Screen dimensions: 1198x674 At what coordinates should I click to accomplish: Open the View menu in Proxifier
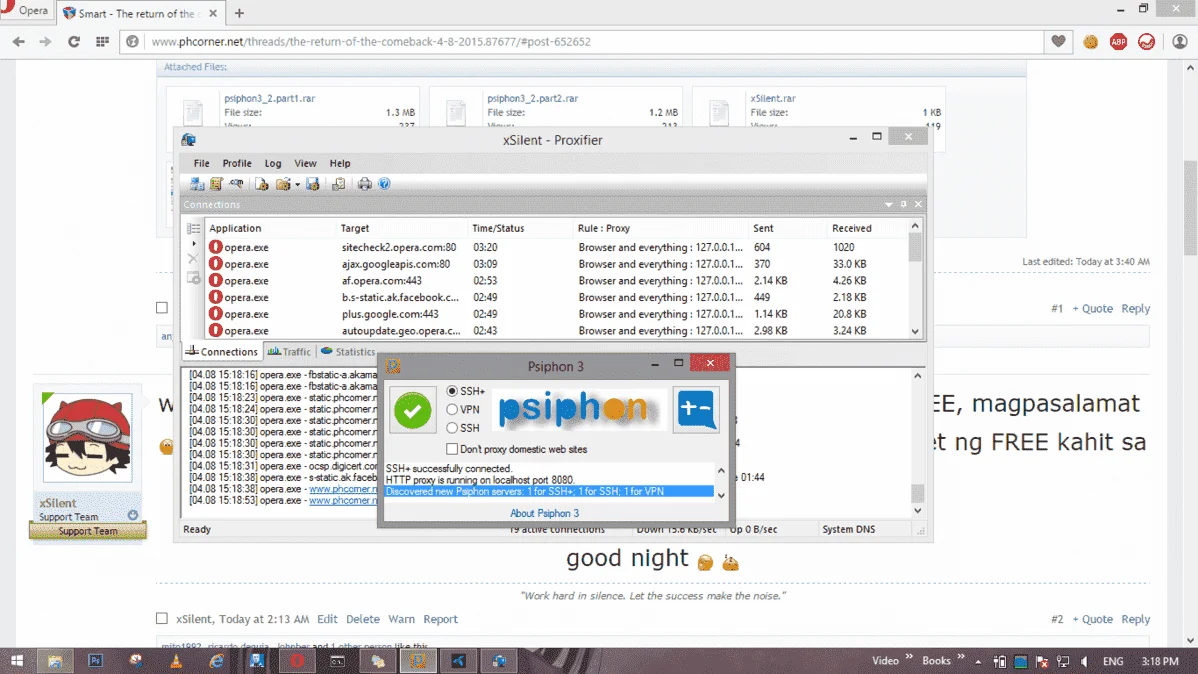pos(305,164)
